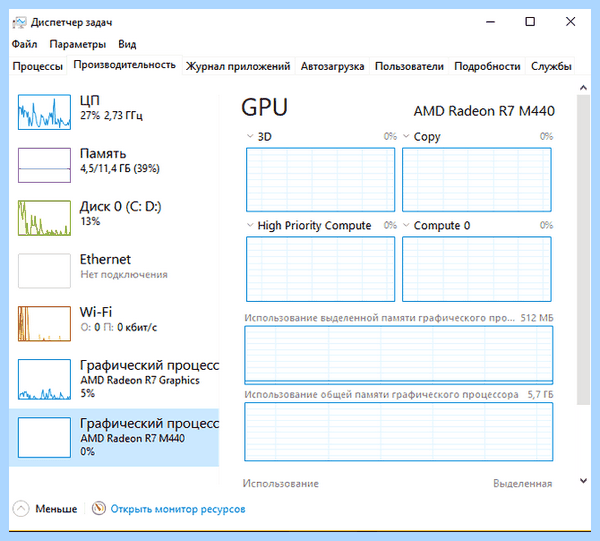Switch to the Автозагрузка tab
600x541 pixels.
pos(332,66)
